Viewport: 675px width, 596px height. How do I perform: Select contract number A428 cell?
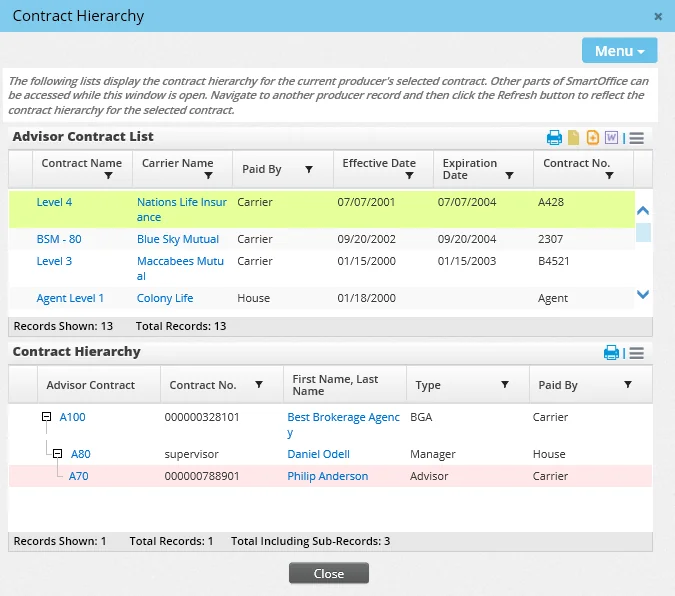pyautogui.click(x=551, y=202)
